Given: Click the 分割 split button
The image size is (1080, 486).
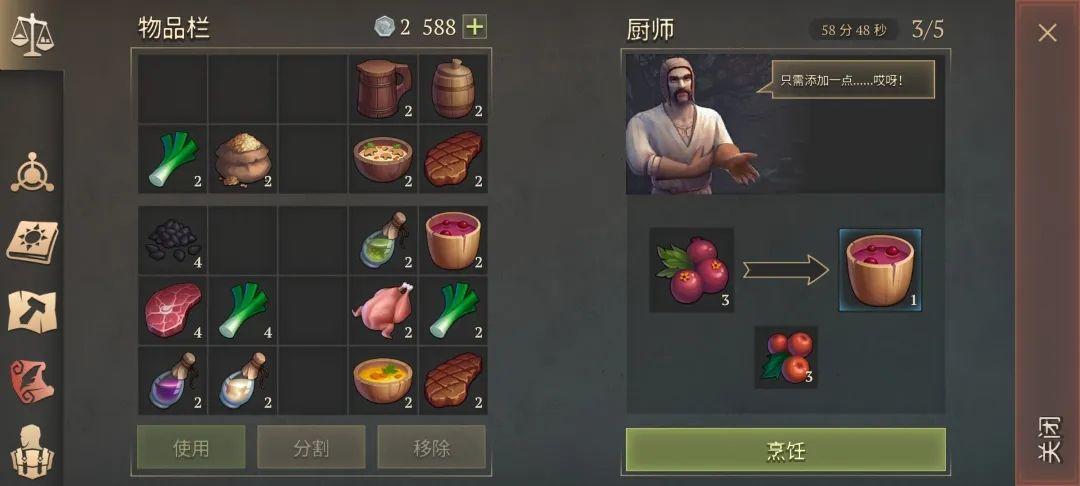Looking at the screenshot, I should pyautogui.click(x=311, y=447).
